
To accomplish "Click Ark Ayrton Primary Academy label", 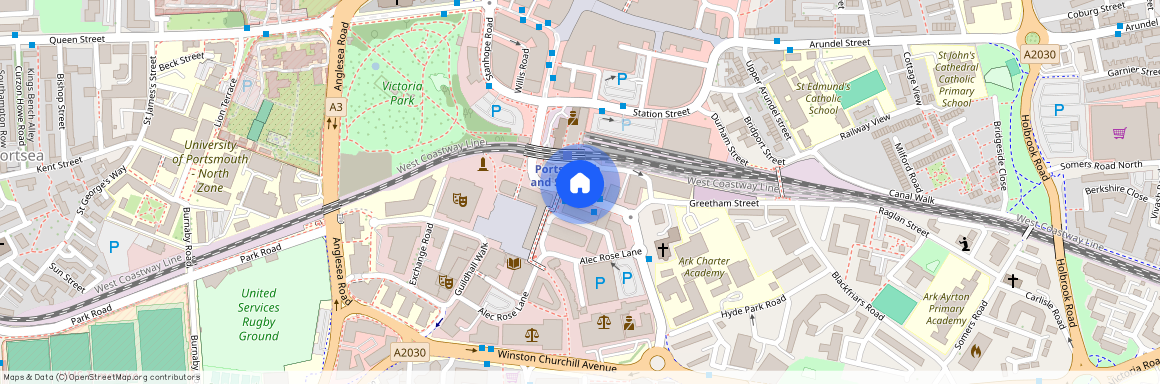I will [946, 309].
